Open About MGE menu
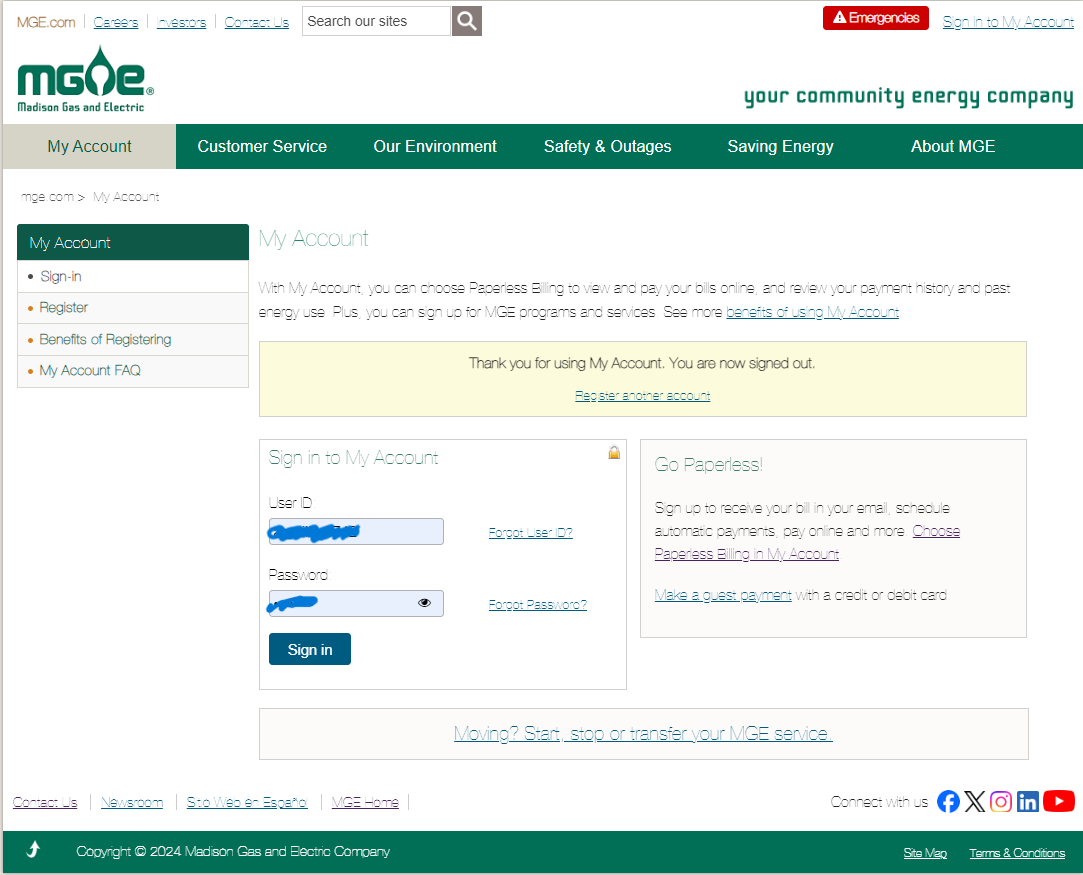1083x875 pixels. point(952,146)
